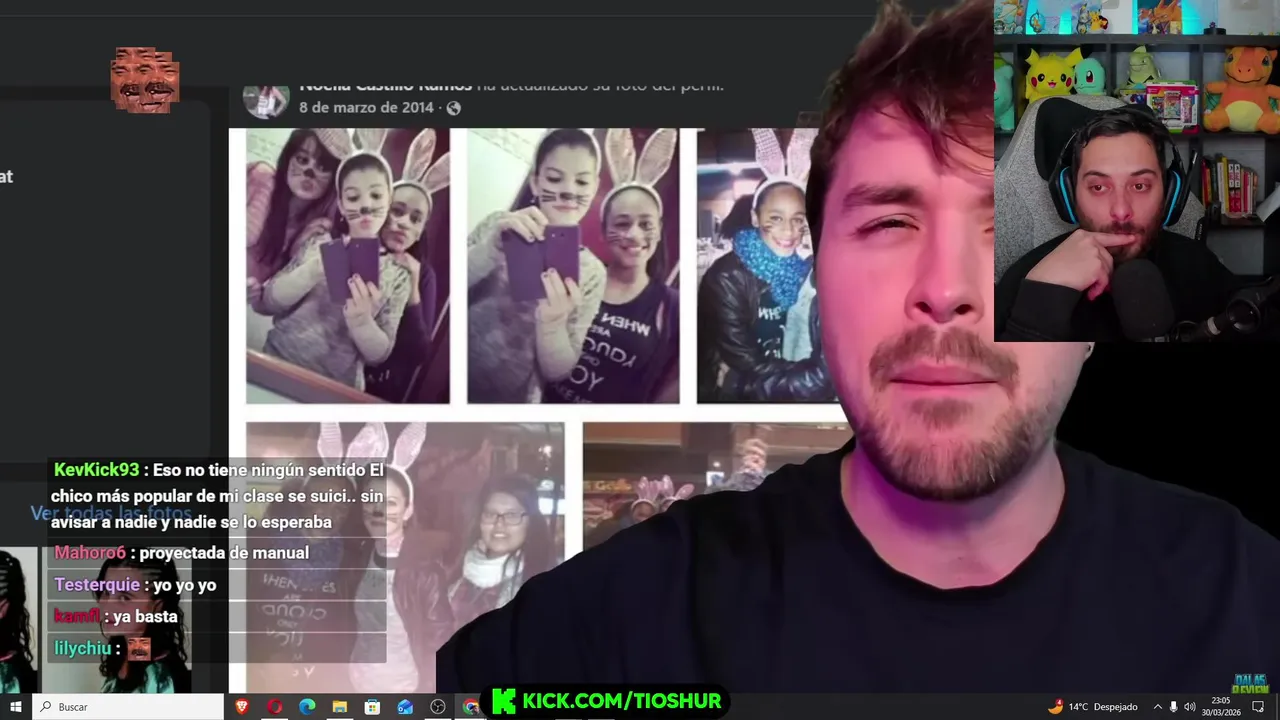Viewport: 1280px width, 720px height.
Task: Click the microphone tray icon
Action: 1173,707
